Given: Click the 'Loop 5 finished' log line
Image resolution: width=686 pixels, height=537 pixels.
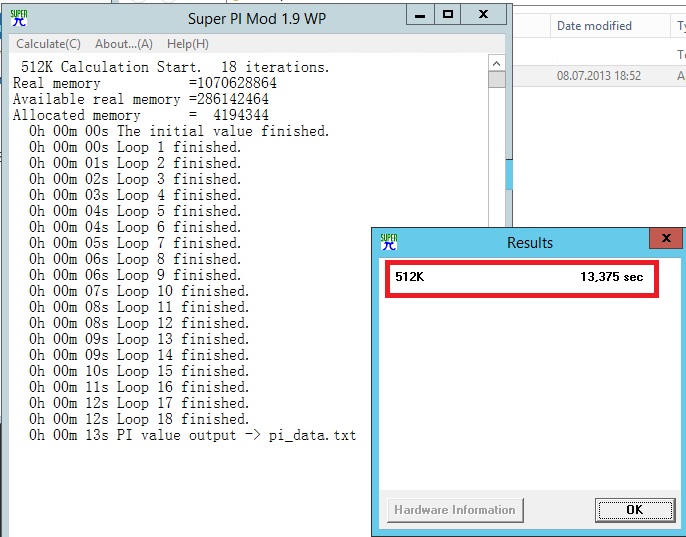Looking at the screenshot, I should click(x=135, y=211).
